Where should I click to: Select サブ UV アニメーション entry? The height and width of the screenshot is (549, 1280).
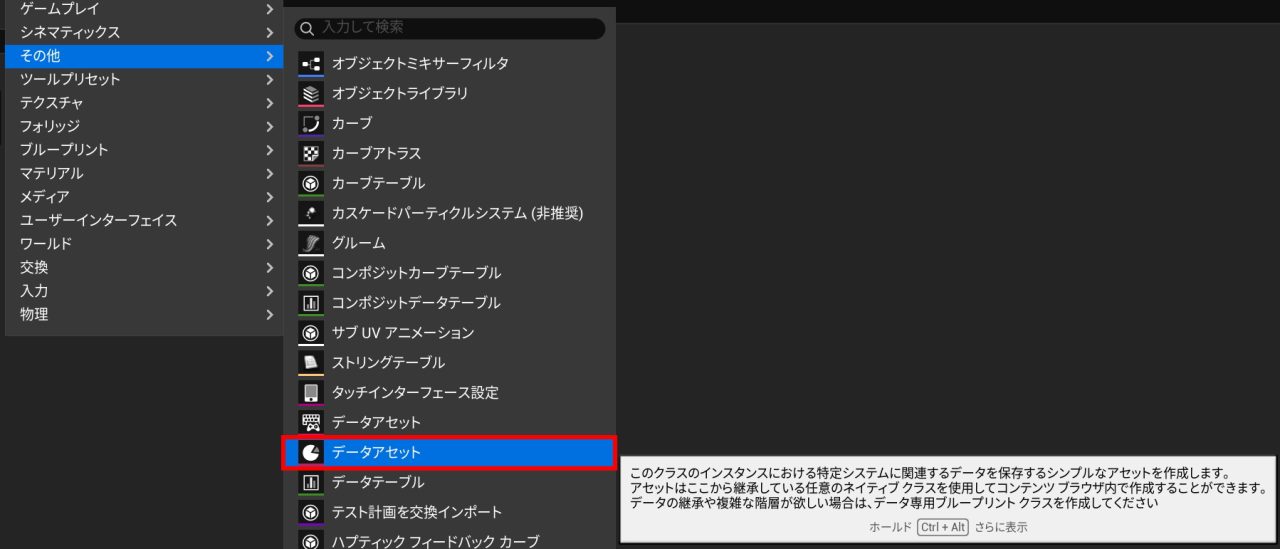[402, 332]
